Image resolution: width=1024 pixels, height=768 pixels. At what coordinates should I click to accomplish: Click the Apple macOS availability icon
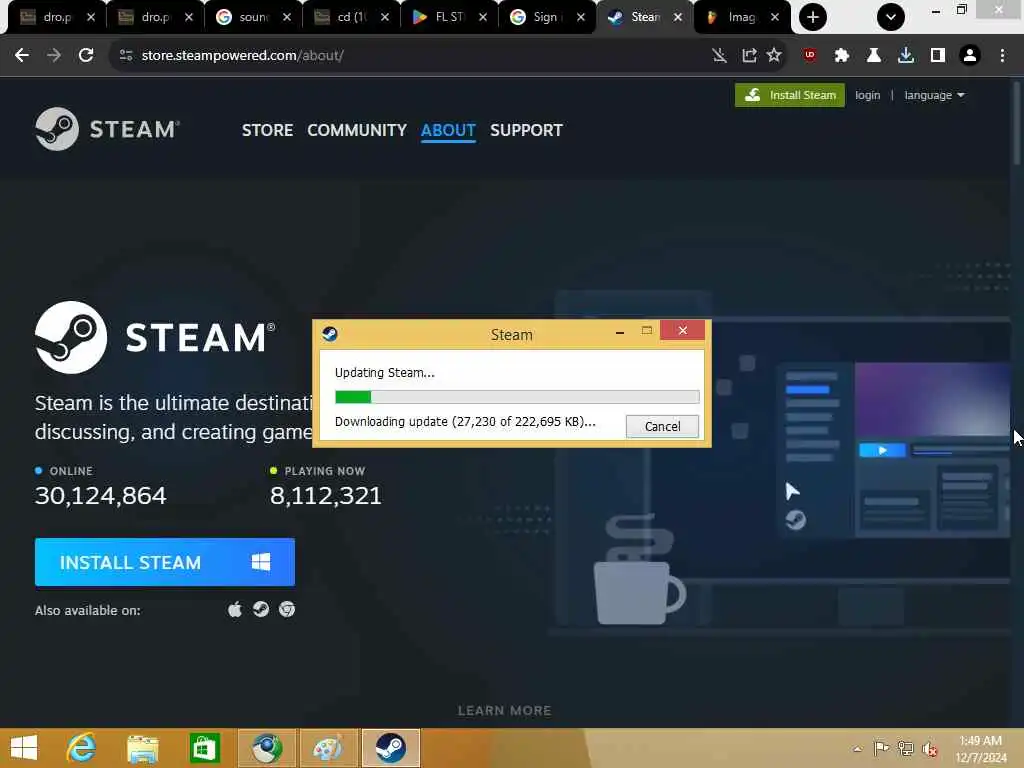pyautogui.click(x=235, y=609)
